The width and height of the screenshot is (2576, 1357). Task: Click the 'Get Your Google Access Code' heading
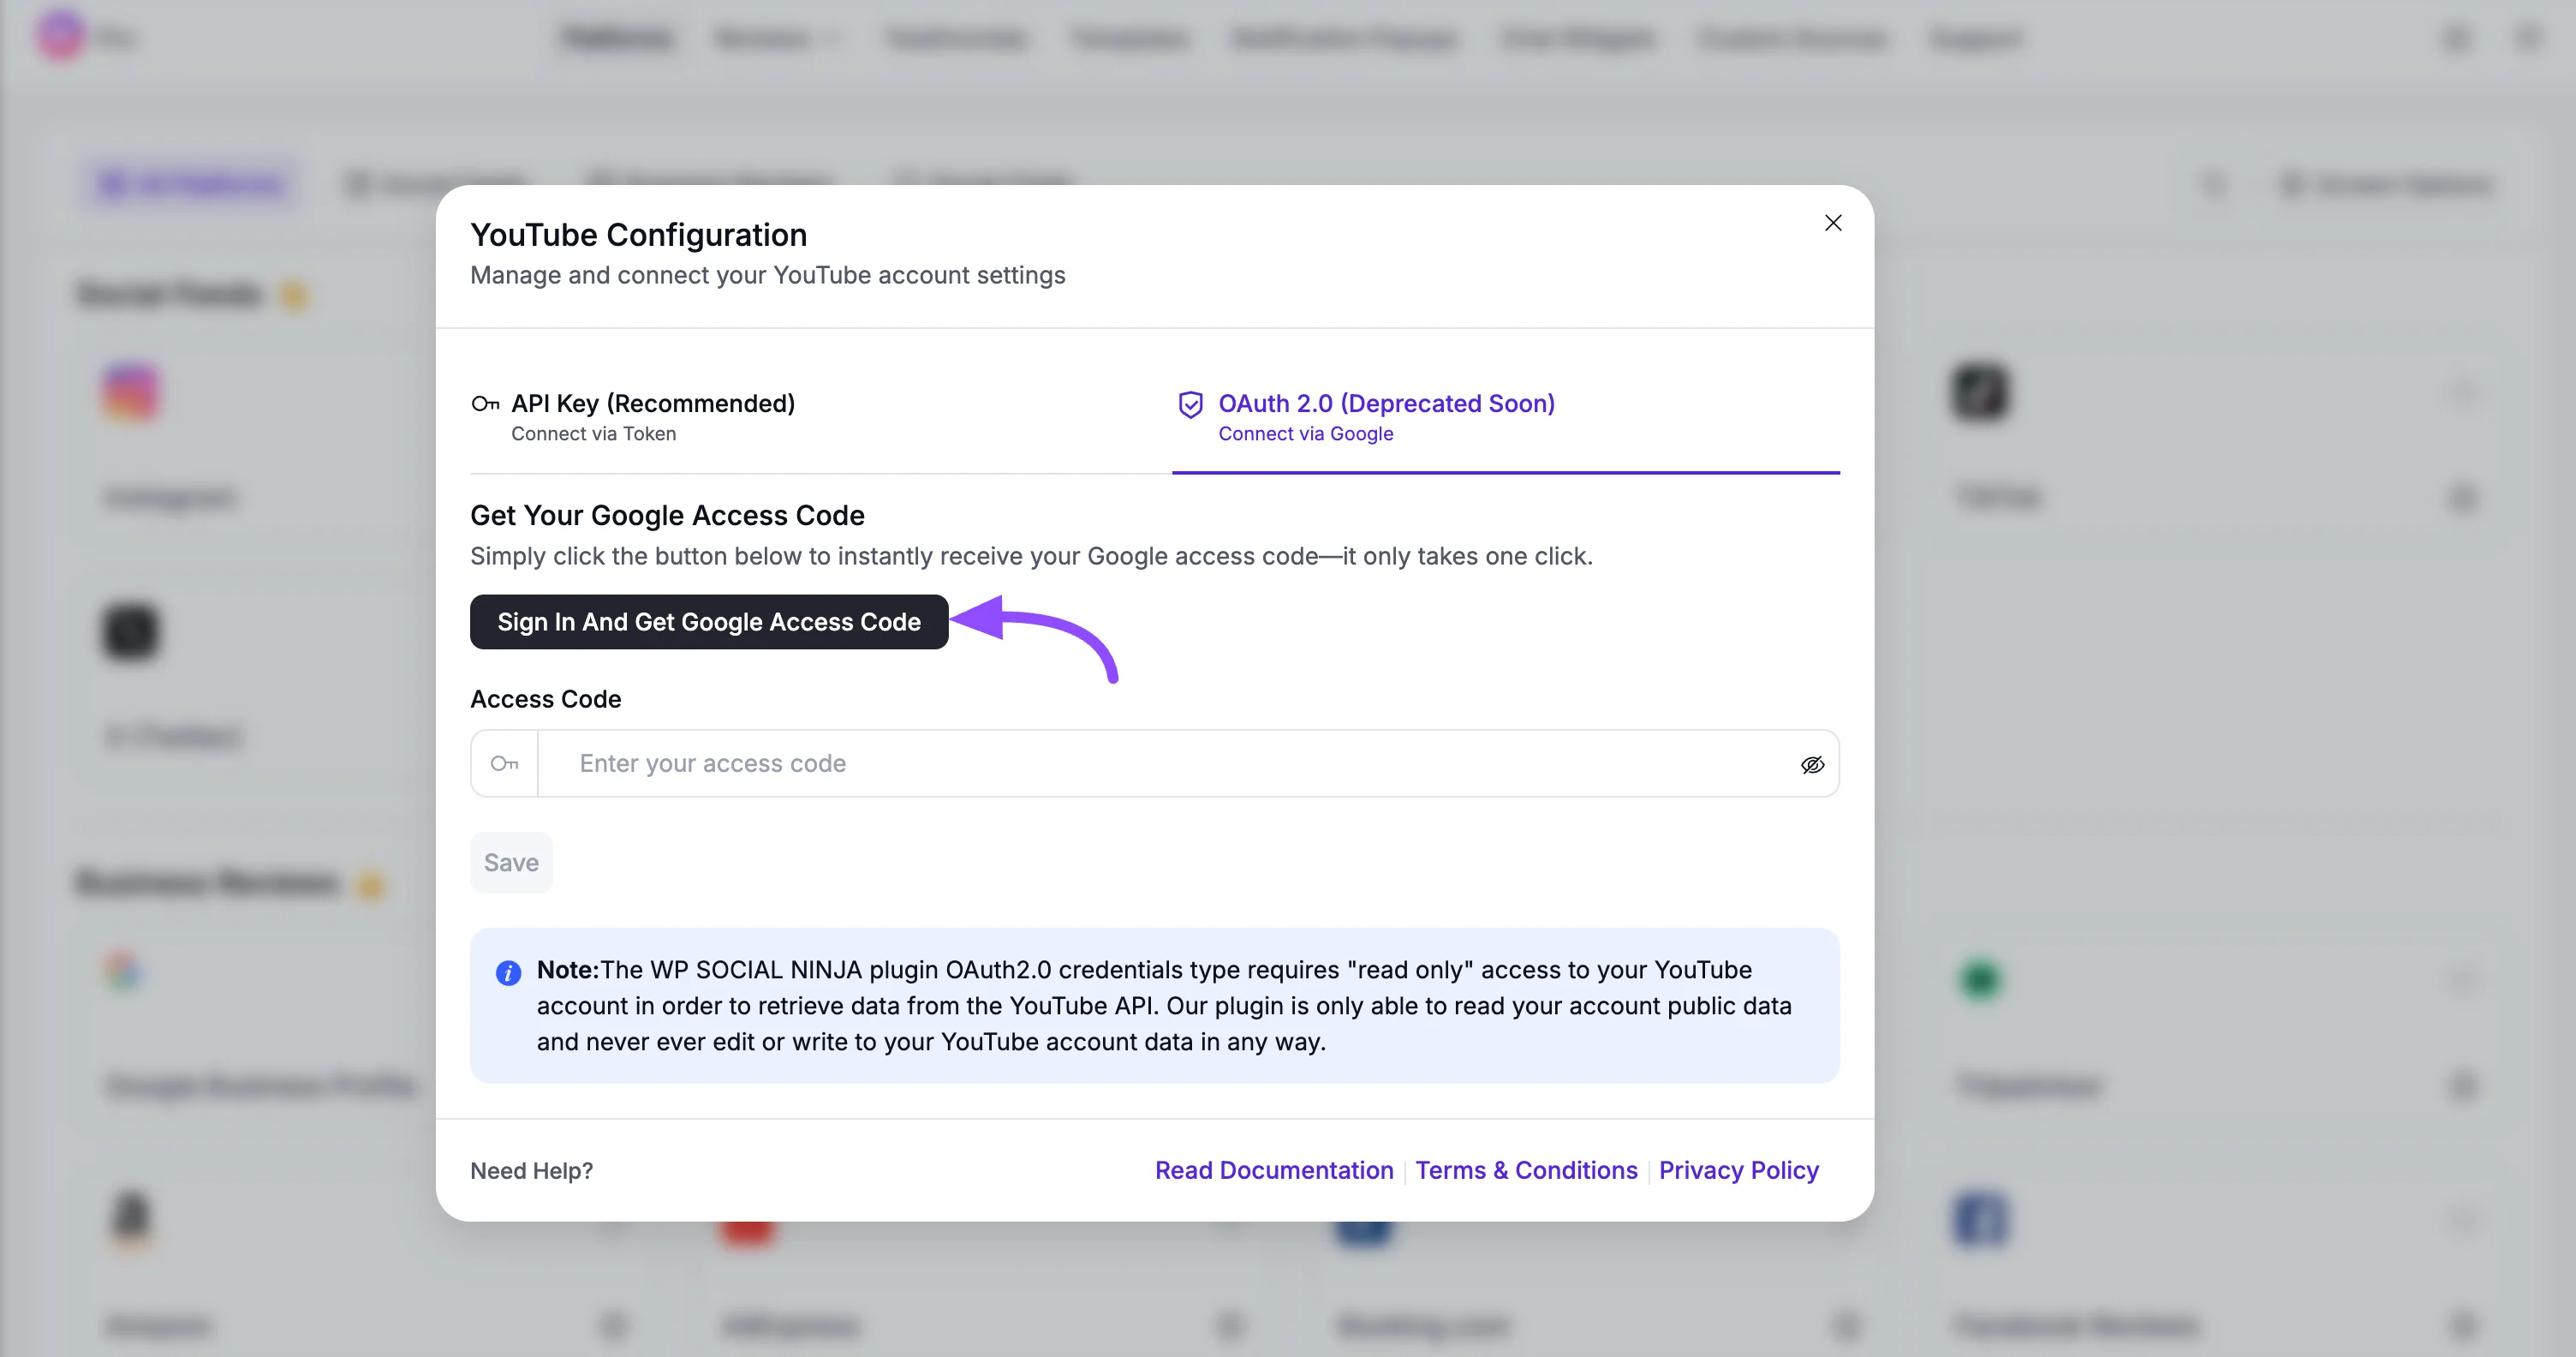pos(667,515)
